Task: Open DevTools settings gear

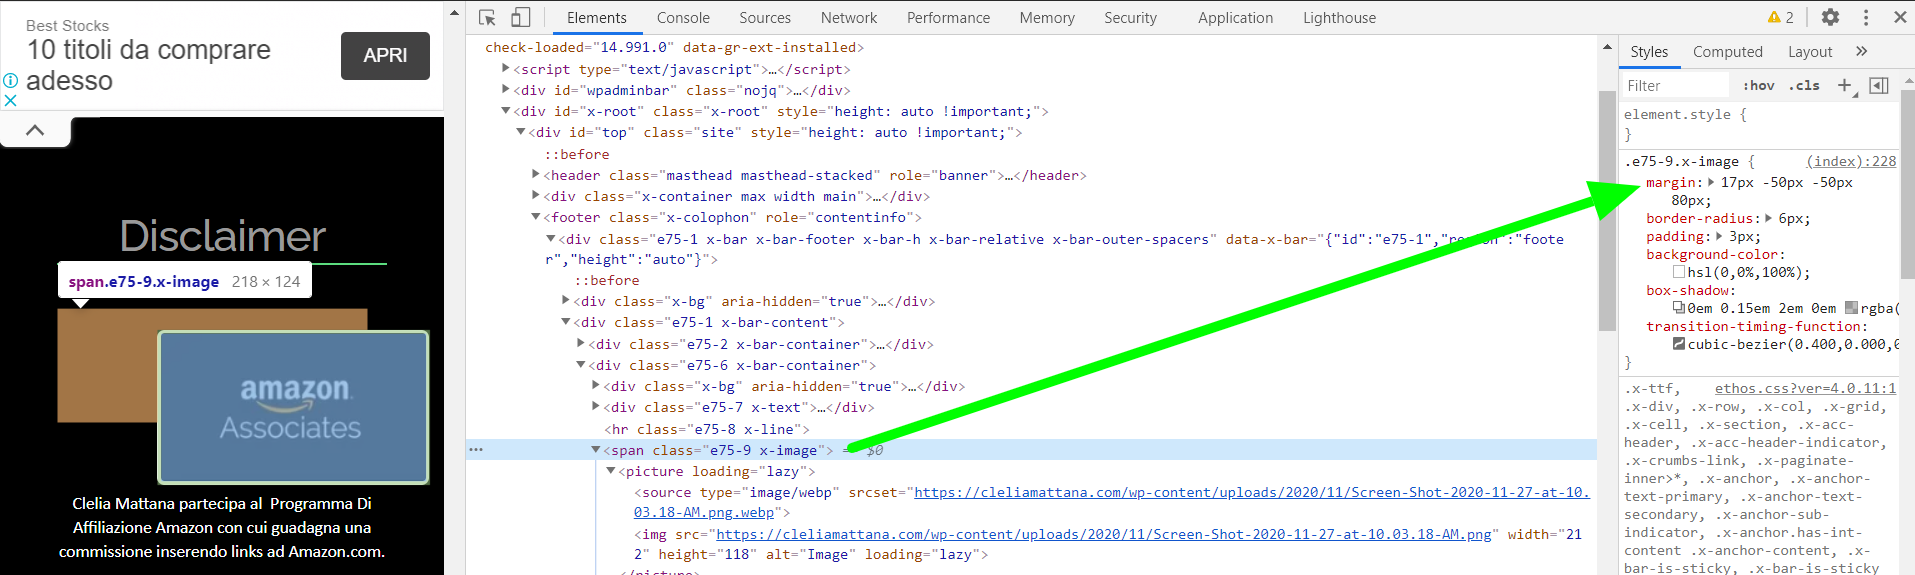Action: click(1830, 17)
